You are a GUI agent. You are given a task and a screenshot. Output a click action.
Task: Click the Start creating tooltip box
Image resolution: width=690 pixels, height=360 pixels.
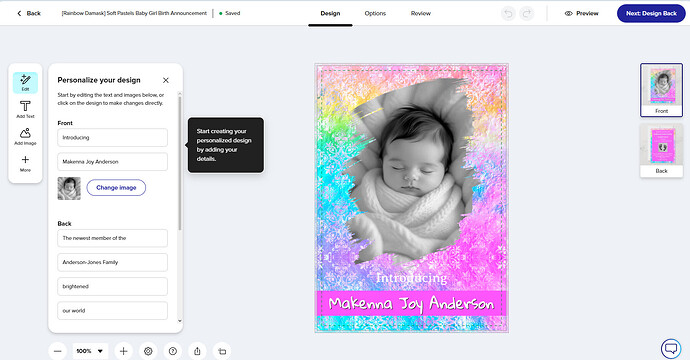point(226,145)
